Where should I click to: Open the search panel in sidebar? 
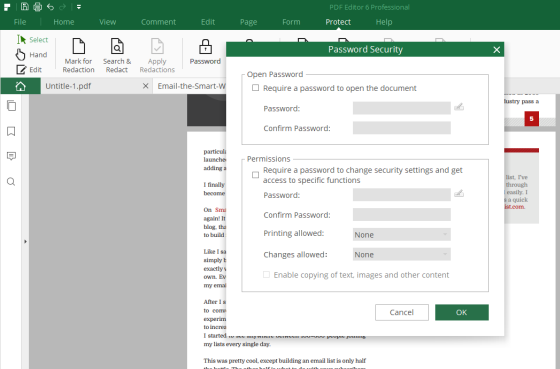pyautogui.click(x=11, y=182)
